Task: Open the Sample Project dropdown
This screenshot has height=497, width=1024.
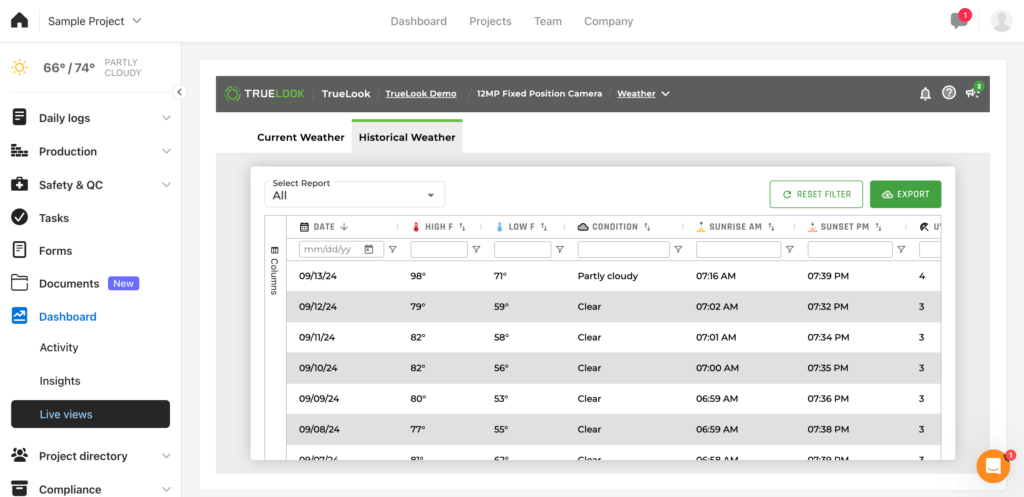Action: coord(95,21)
